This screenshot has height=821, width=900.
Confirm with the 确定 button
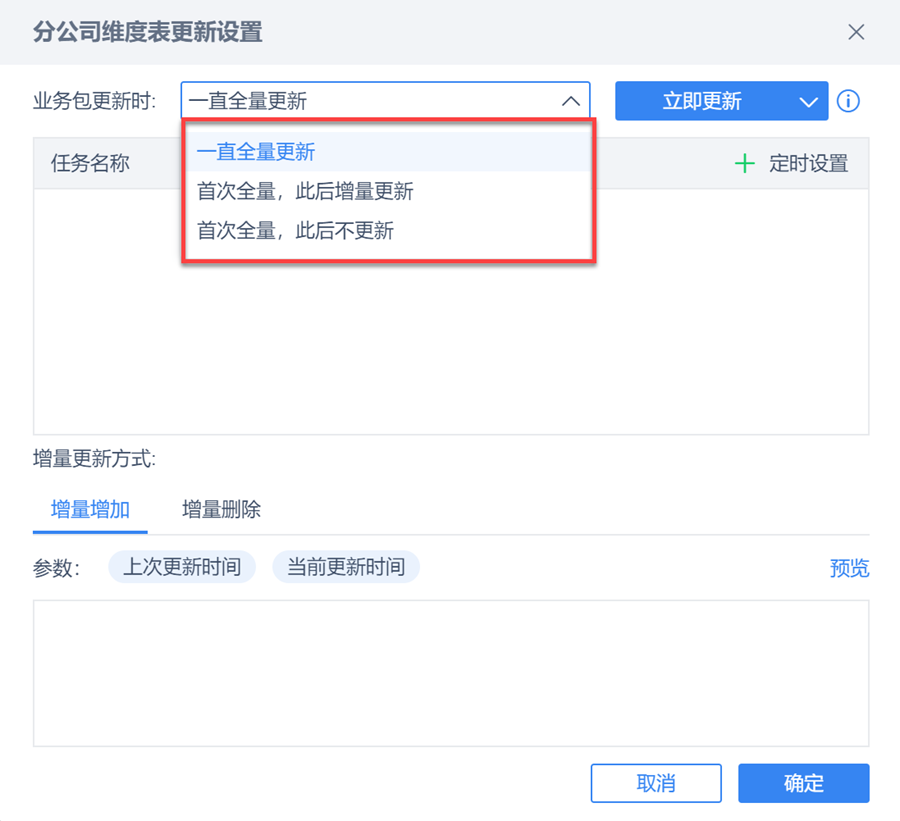(x=803, y=783)
